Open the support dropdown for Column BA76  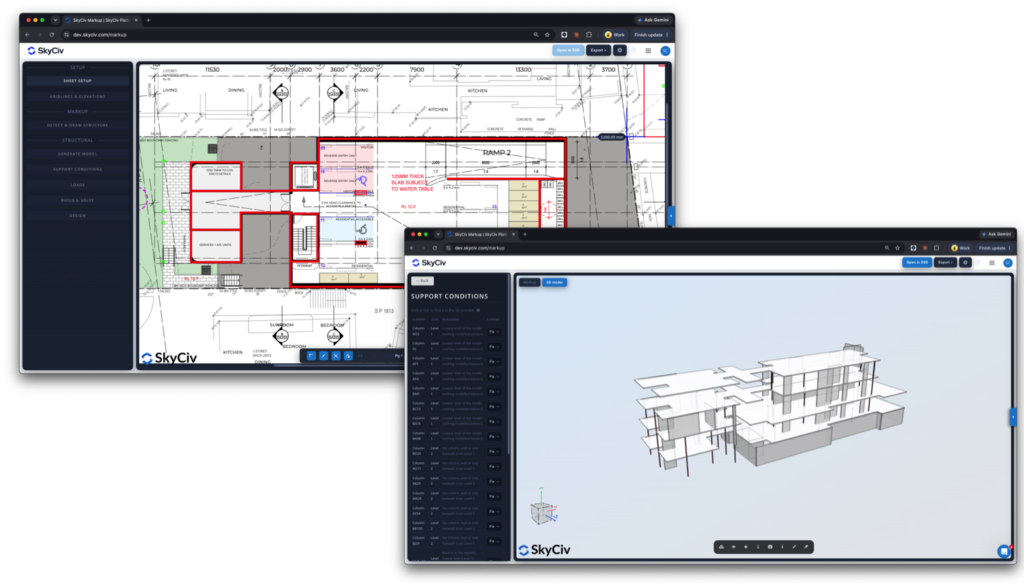pos(494,421)
